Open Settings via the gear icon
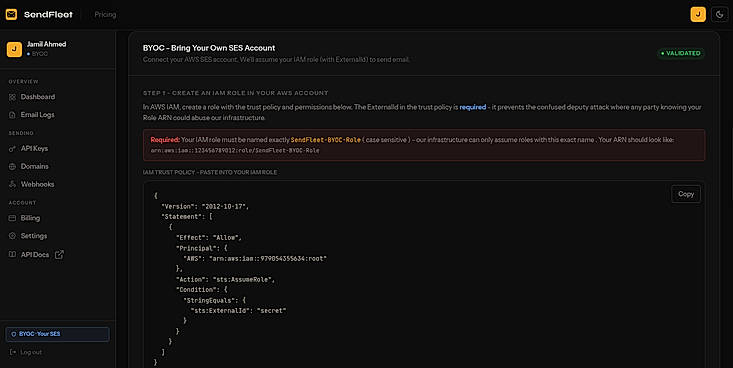 (12, 236)
